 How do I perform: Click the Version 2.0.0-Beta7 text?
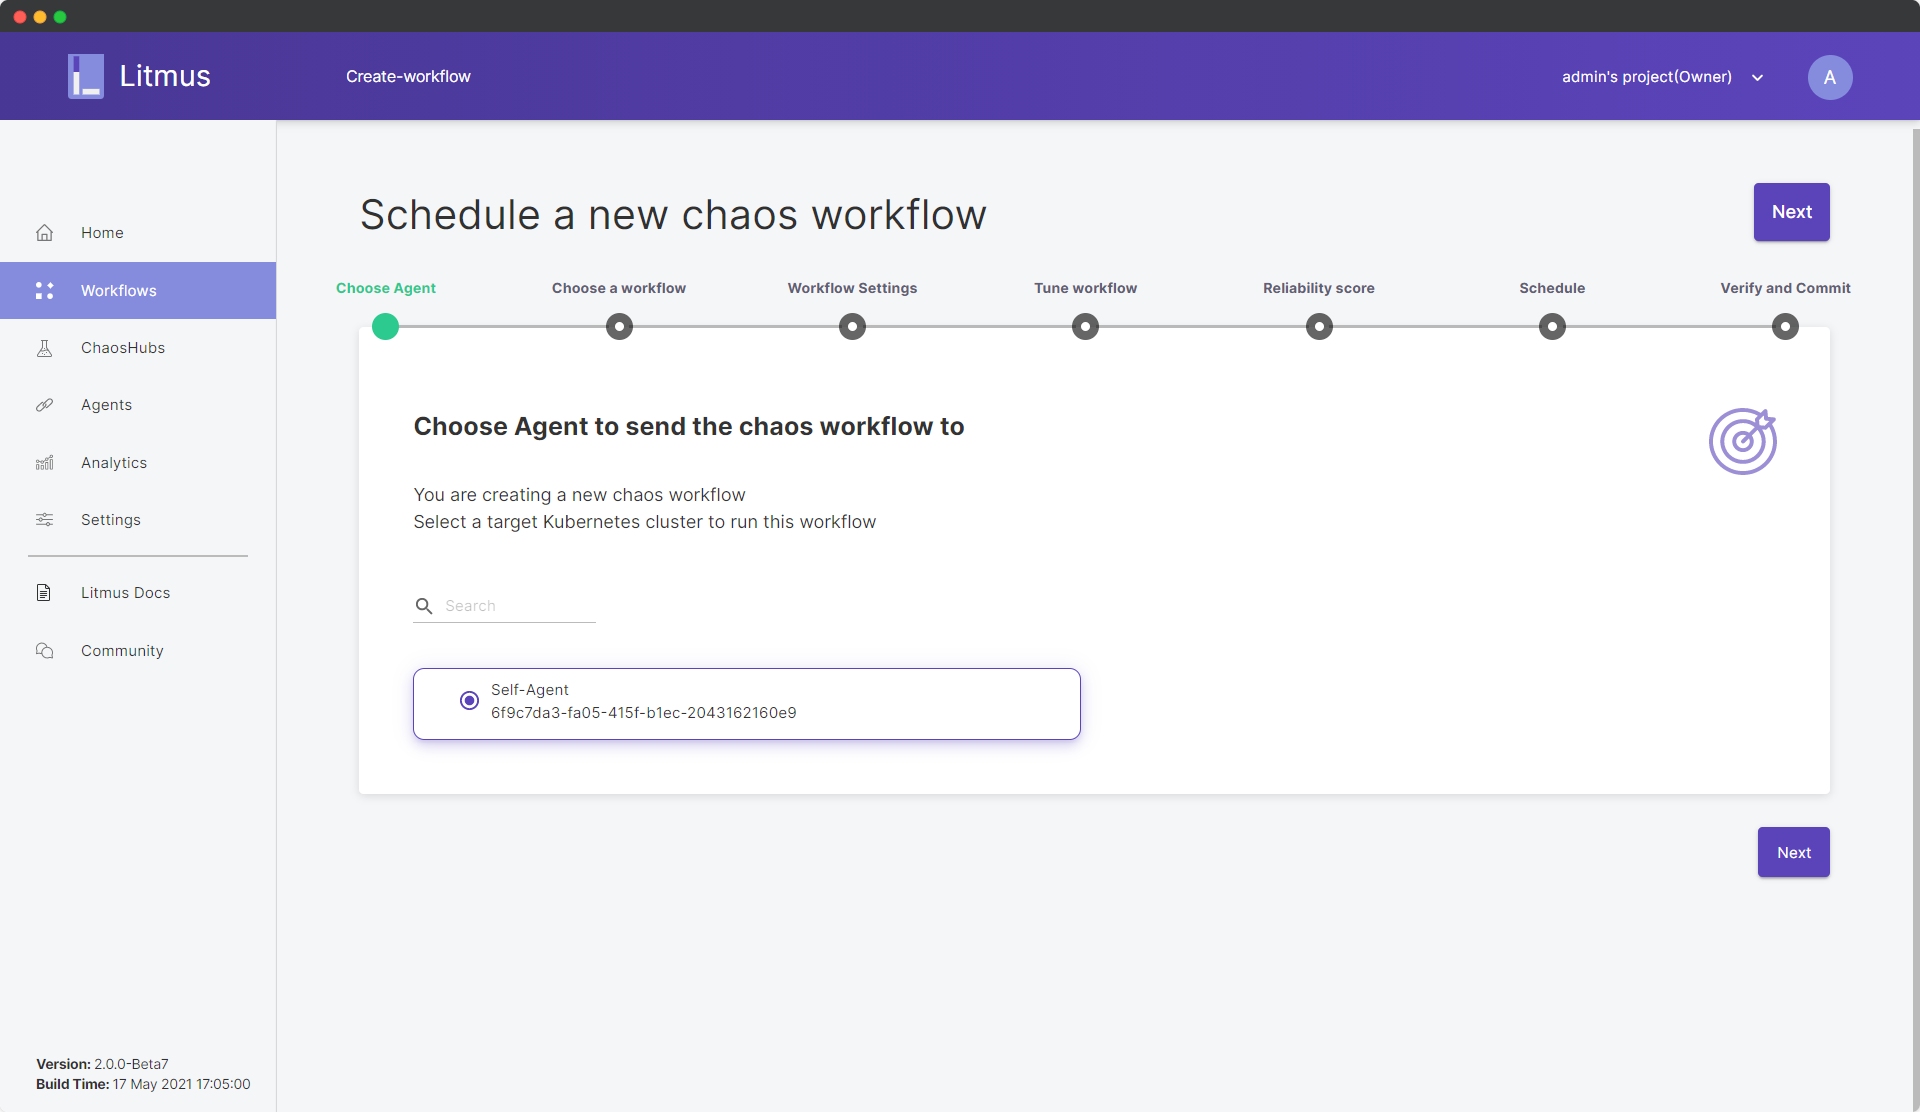(x=102, y=1064)
